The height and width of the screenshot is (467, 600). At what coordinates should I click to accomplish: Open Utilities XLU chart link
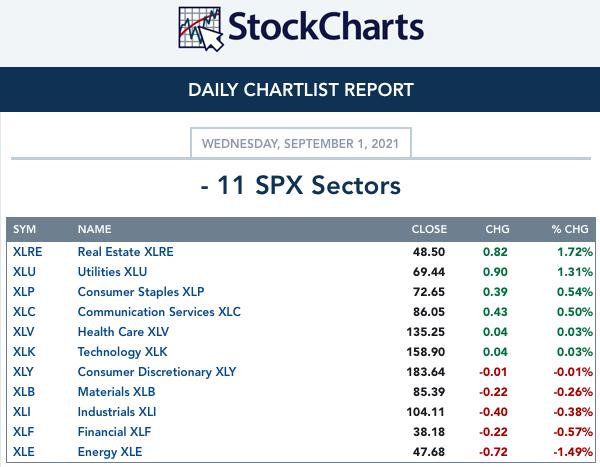pyautogui.click(x=112, y=272)
